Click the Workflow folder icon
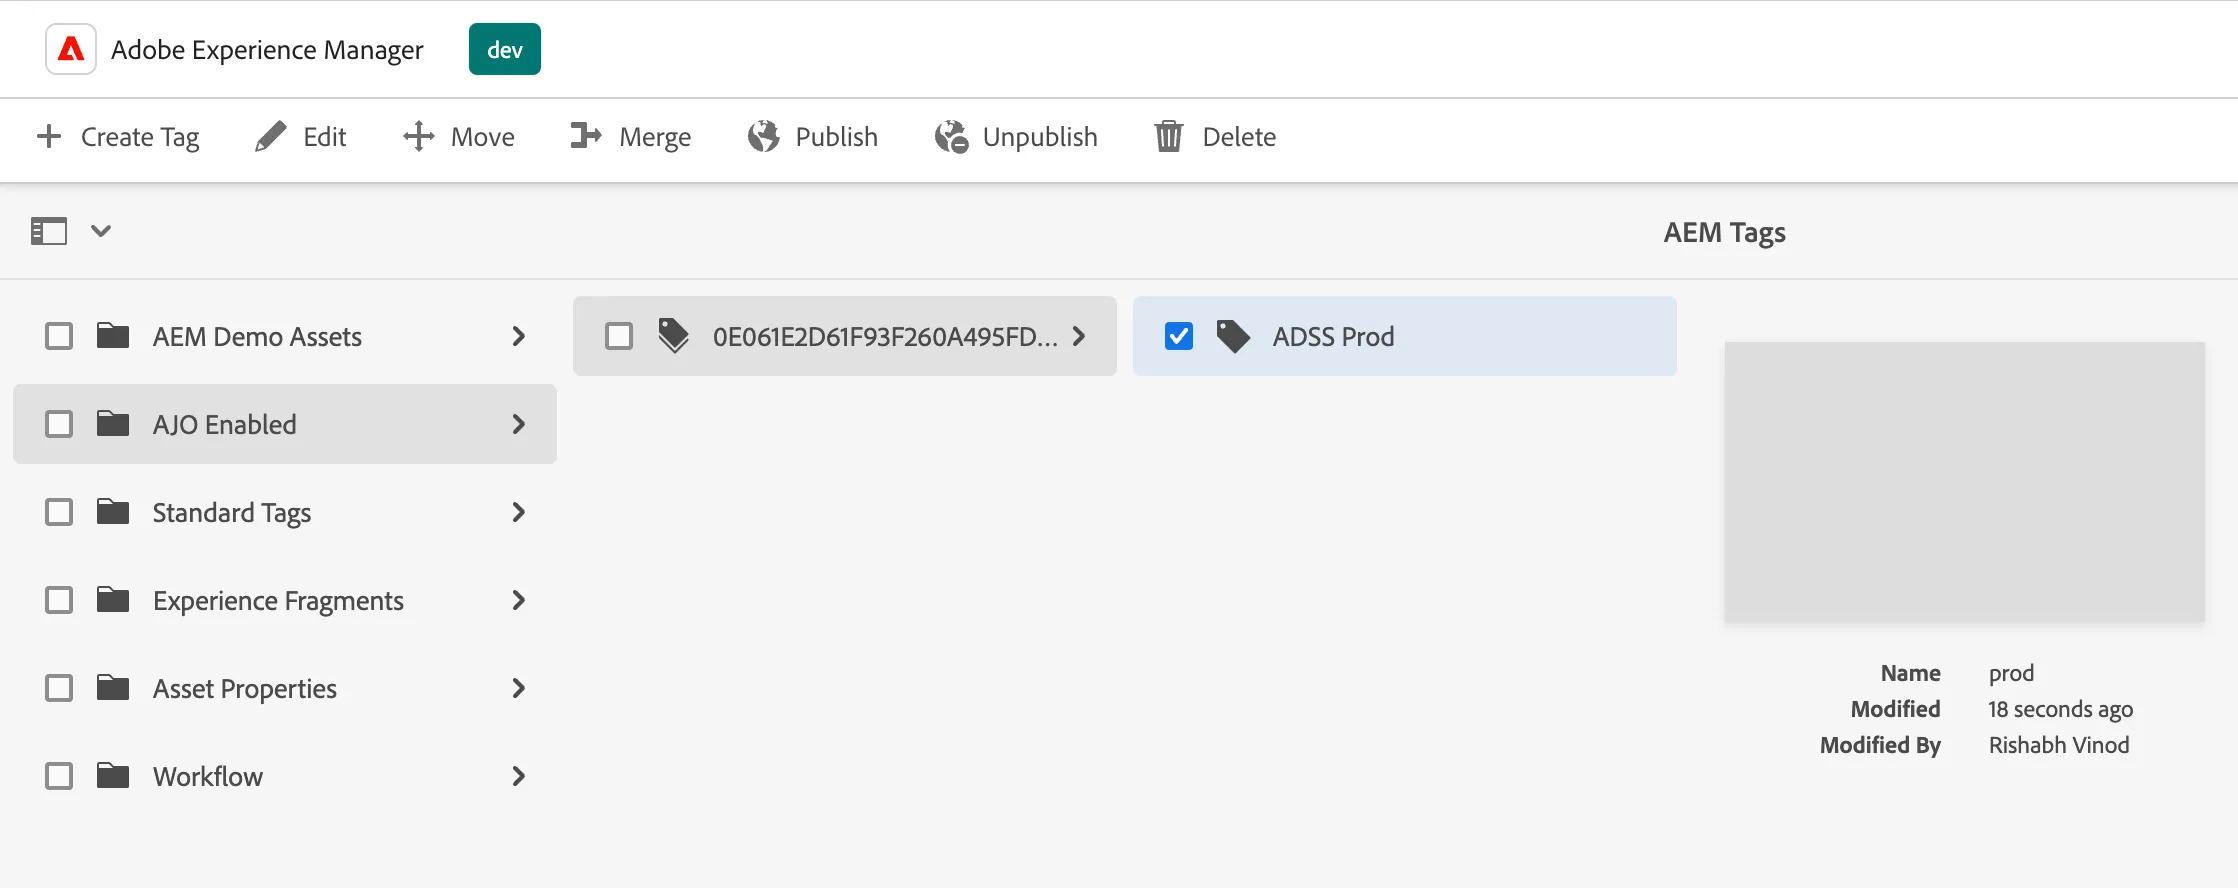Image resolution: width=2238 pixels, height=888 pixels. pos(113,776)
